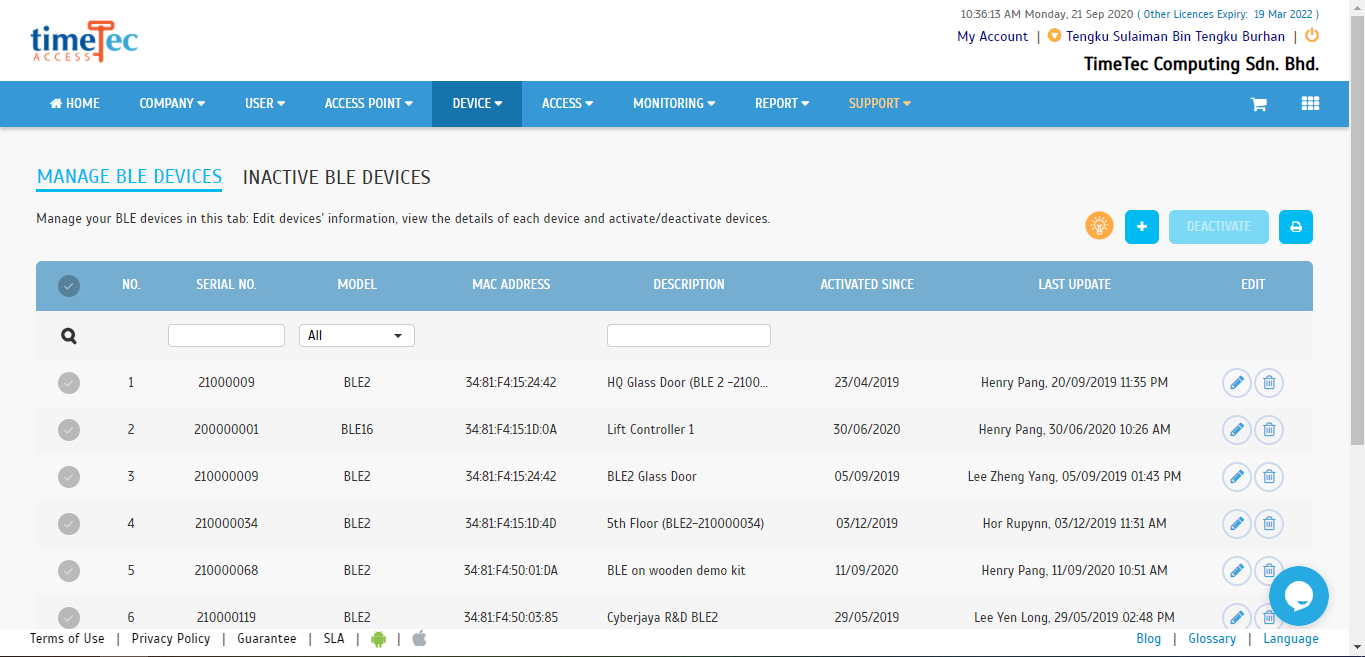1365x657 pixels.
Task: Click the search magnifier icon in table
Action: point(68,336)
